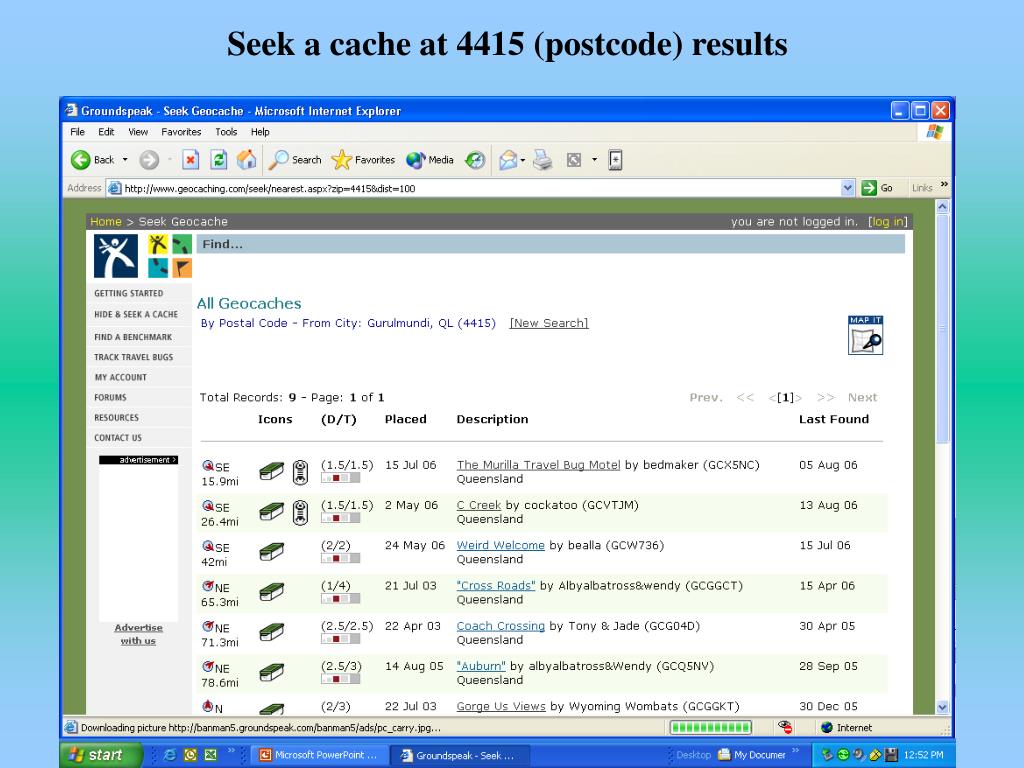Click the Advertise with us link
The image size is (1024, 768).
click(x=138, y=634)
